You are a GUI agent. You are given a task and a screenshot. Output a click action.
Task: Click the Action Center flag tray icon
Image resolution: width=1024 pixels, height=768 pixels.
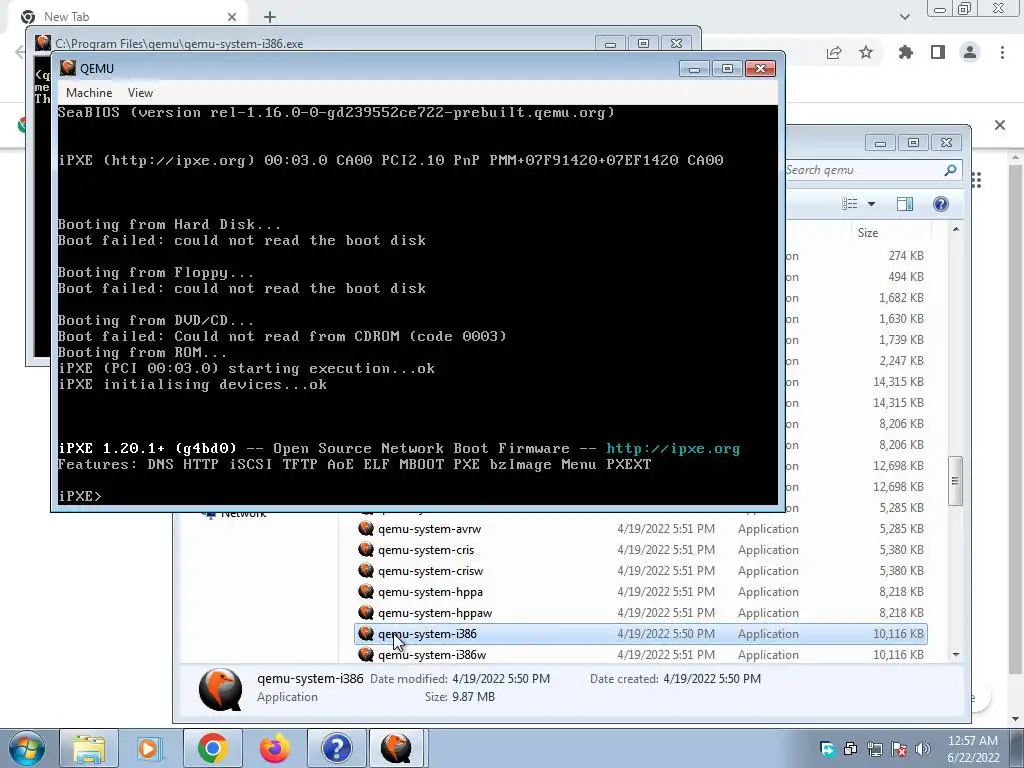(x=899, y=749)
